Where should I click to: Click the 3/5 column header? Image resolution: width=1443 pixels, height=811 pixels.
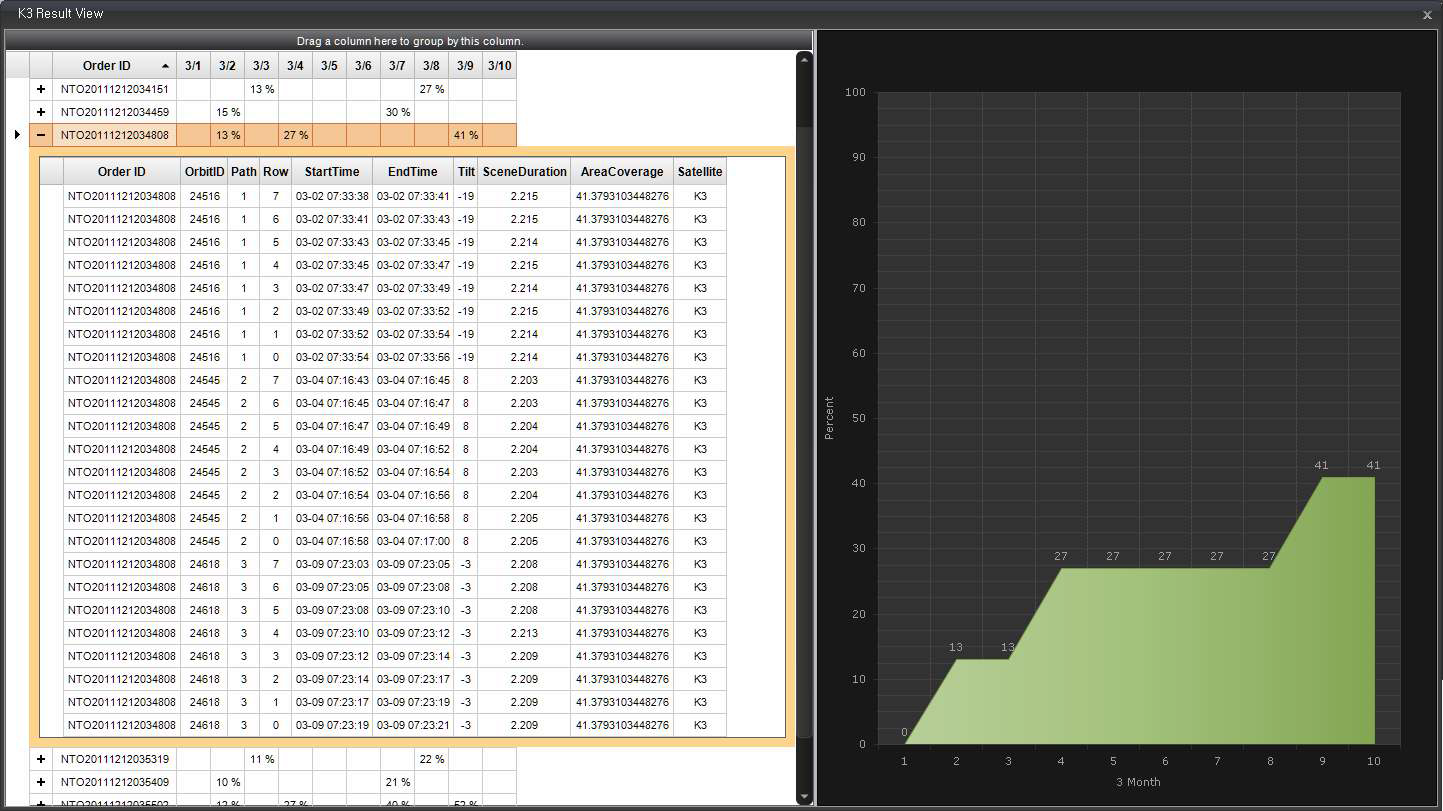(330, 66)
